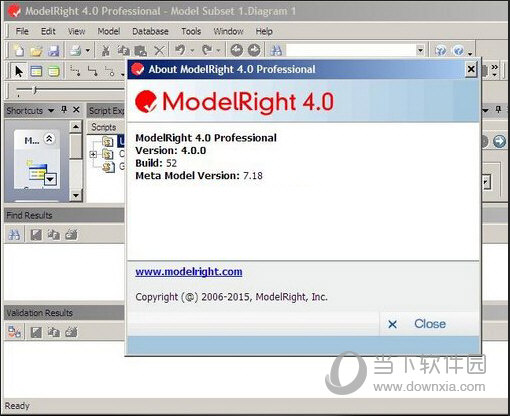
Task: Open the File menu
Action: point(22,31)
